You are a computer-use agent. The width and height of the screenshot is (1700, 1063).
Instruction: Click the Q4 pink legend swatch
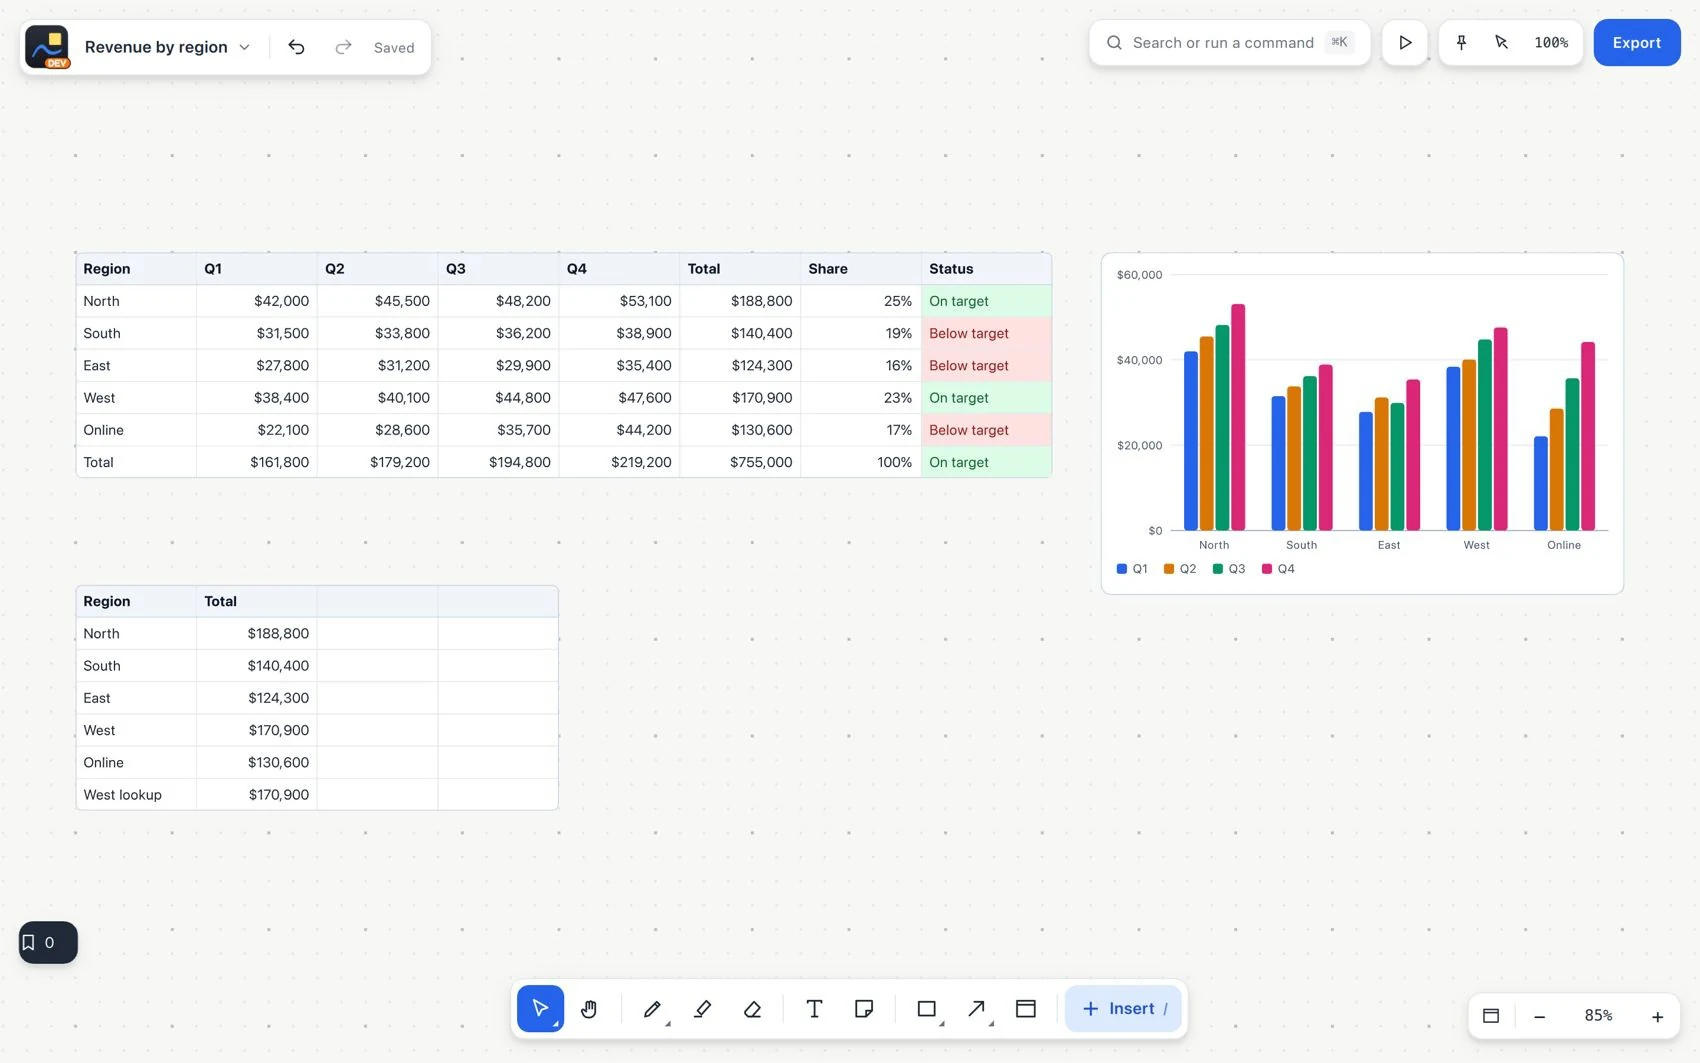pyautogui.click(x=1267, y=569)
